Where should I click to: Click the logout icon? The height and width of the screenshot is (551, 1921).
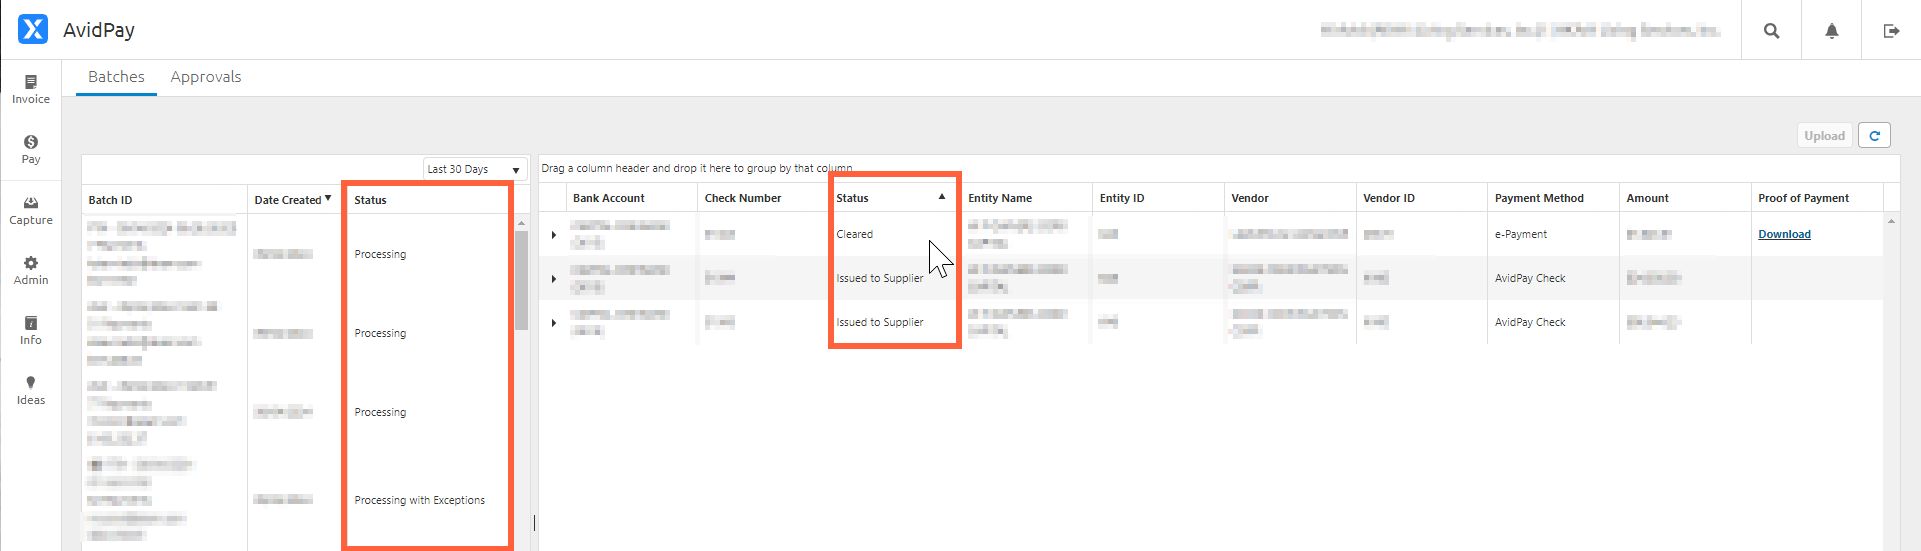(1891, 31)
